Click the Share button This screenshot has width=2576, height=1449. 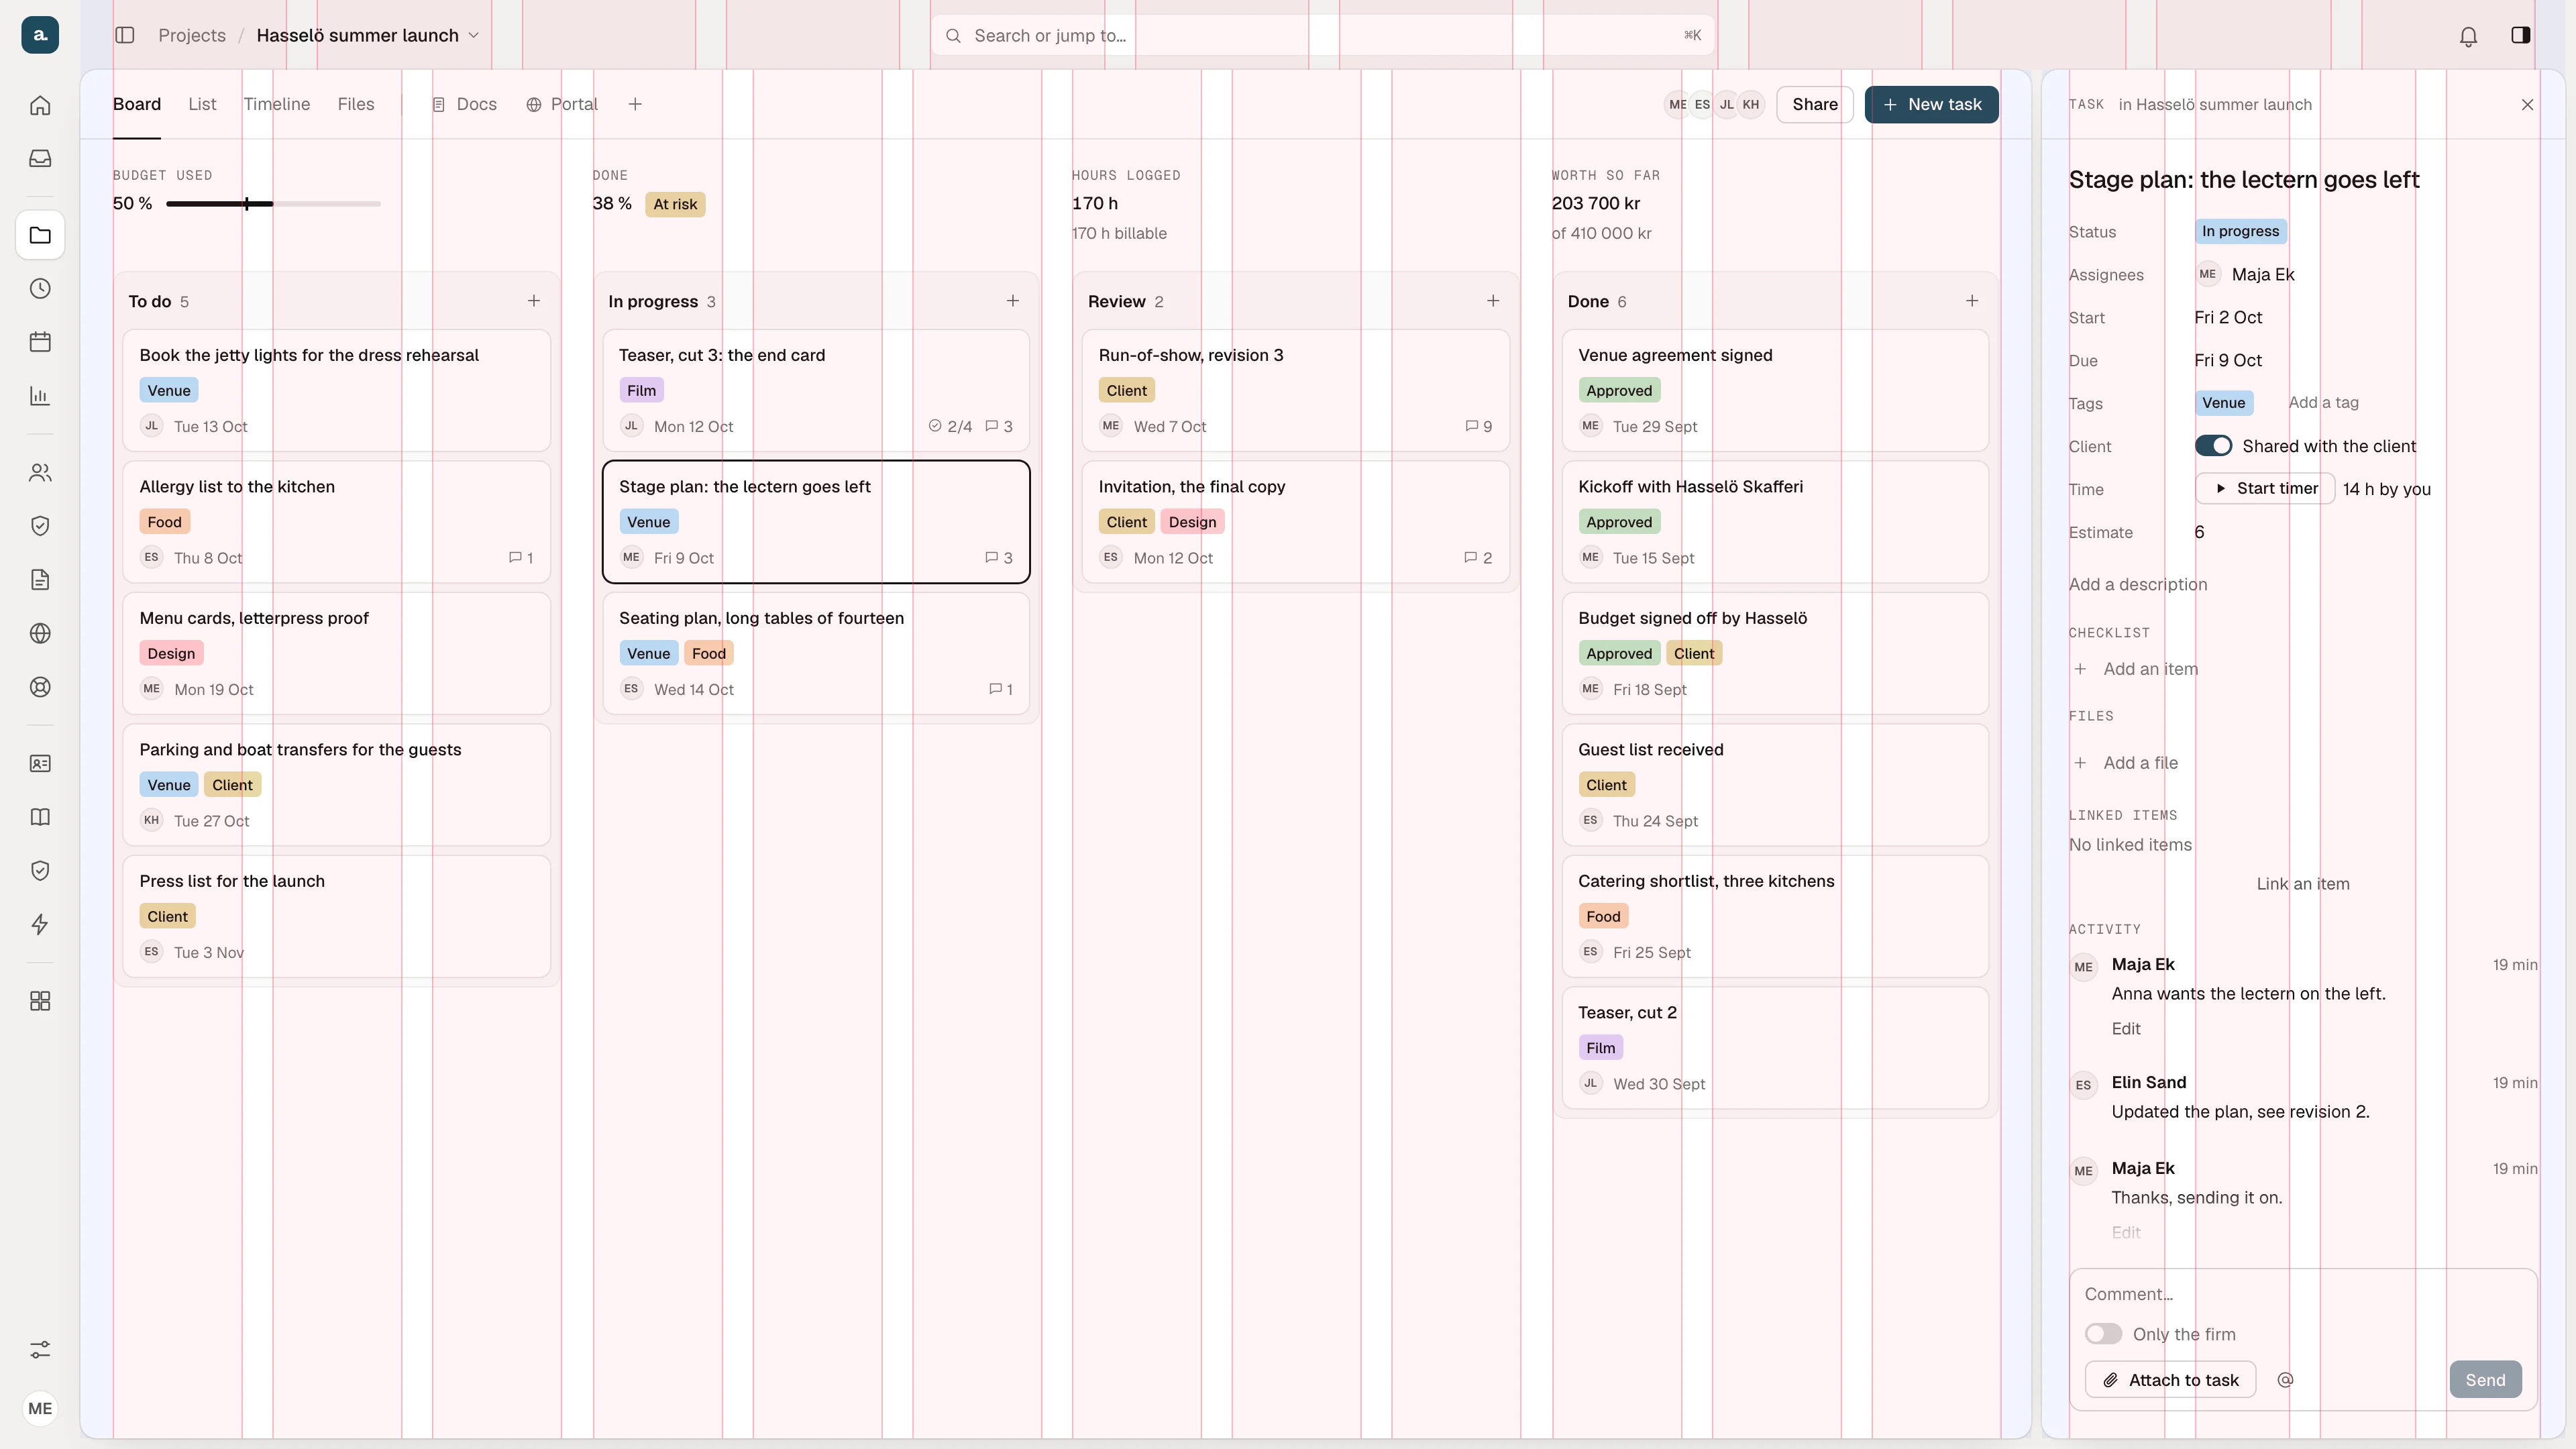(x=1815, y=104)
